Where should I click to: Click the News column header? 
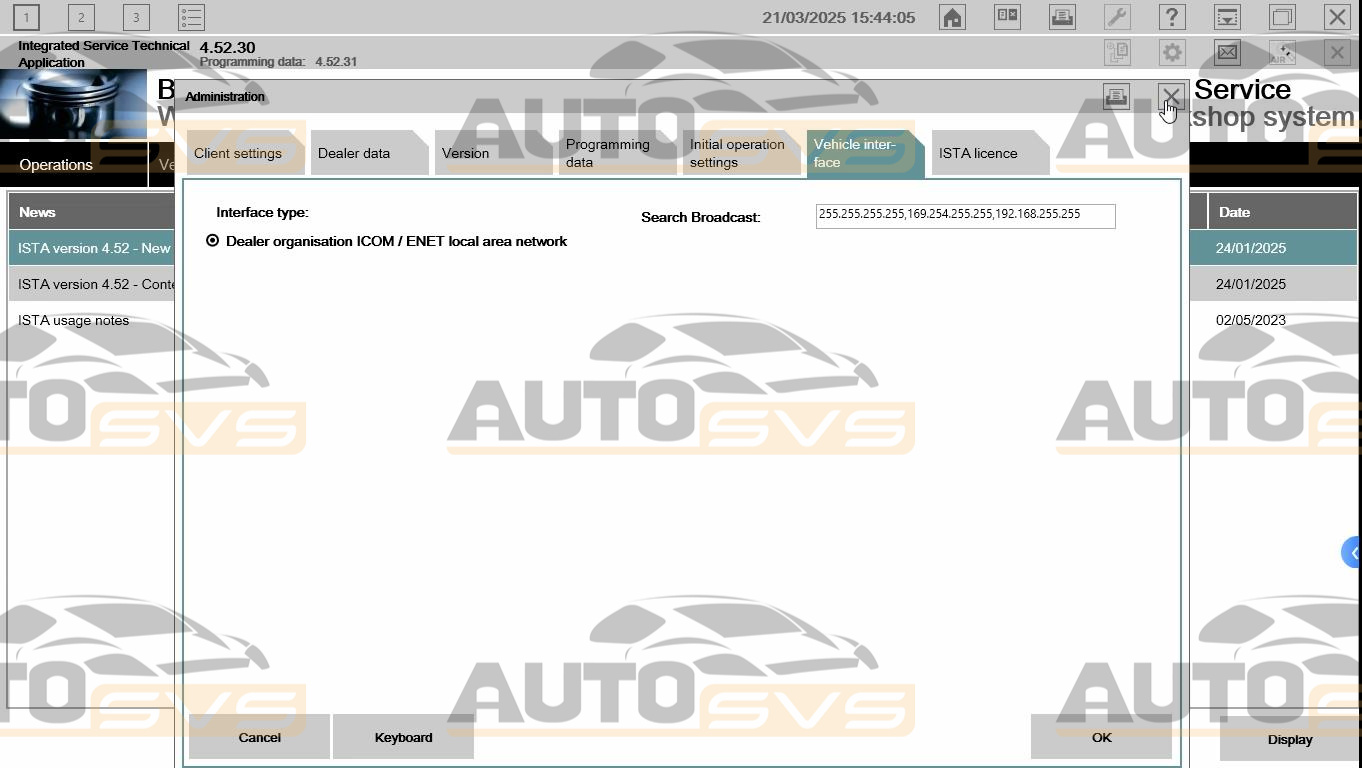92,212
